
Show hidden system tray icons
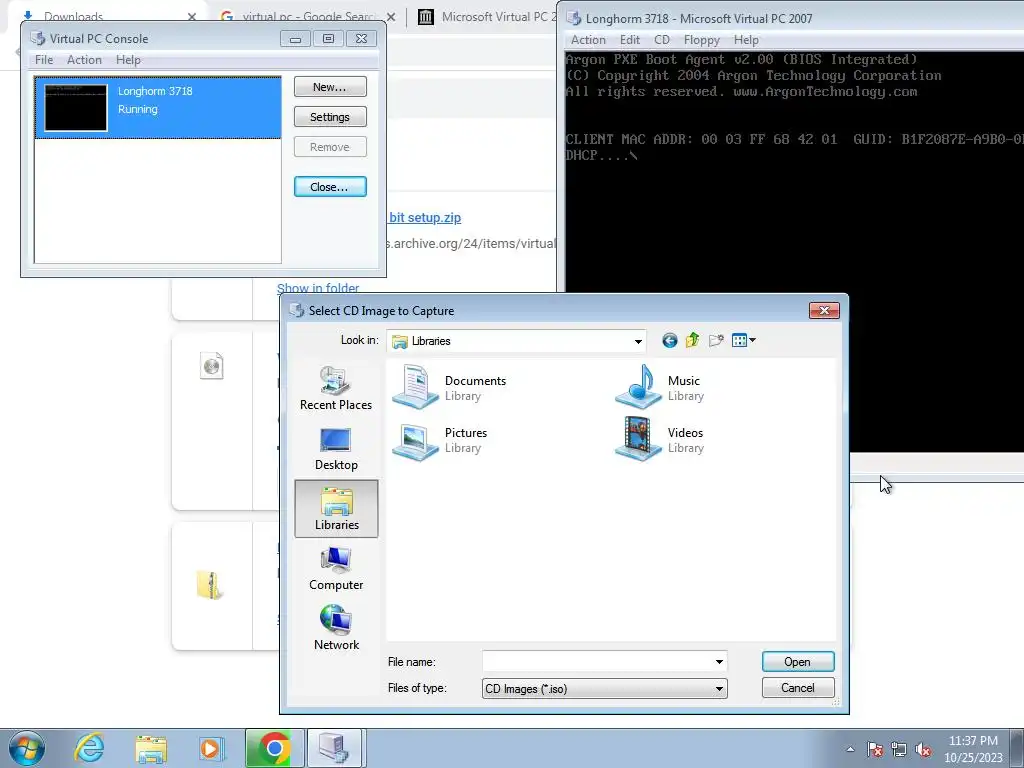coord(850,749)
